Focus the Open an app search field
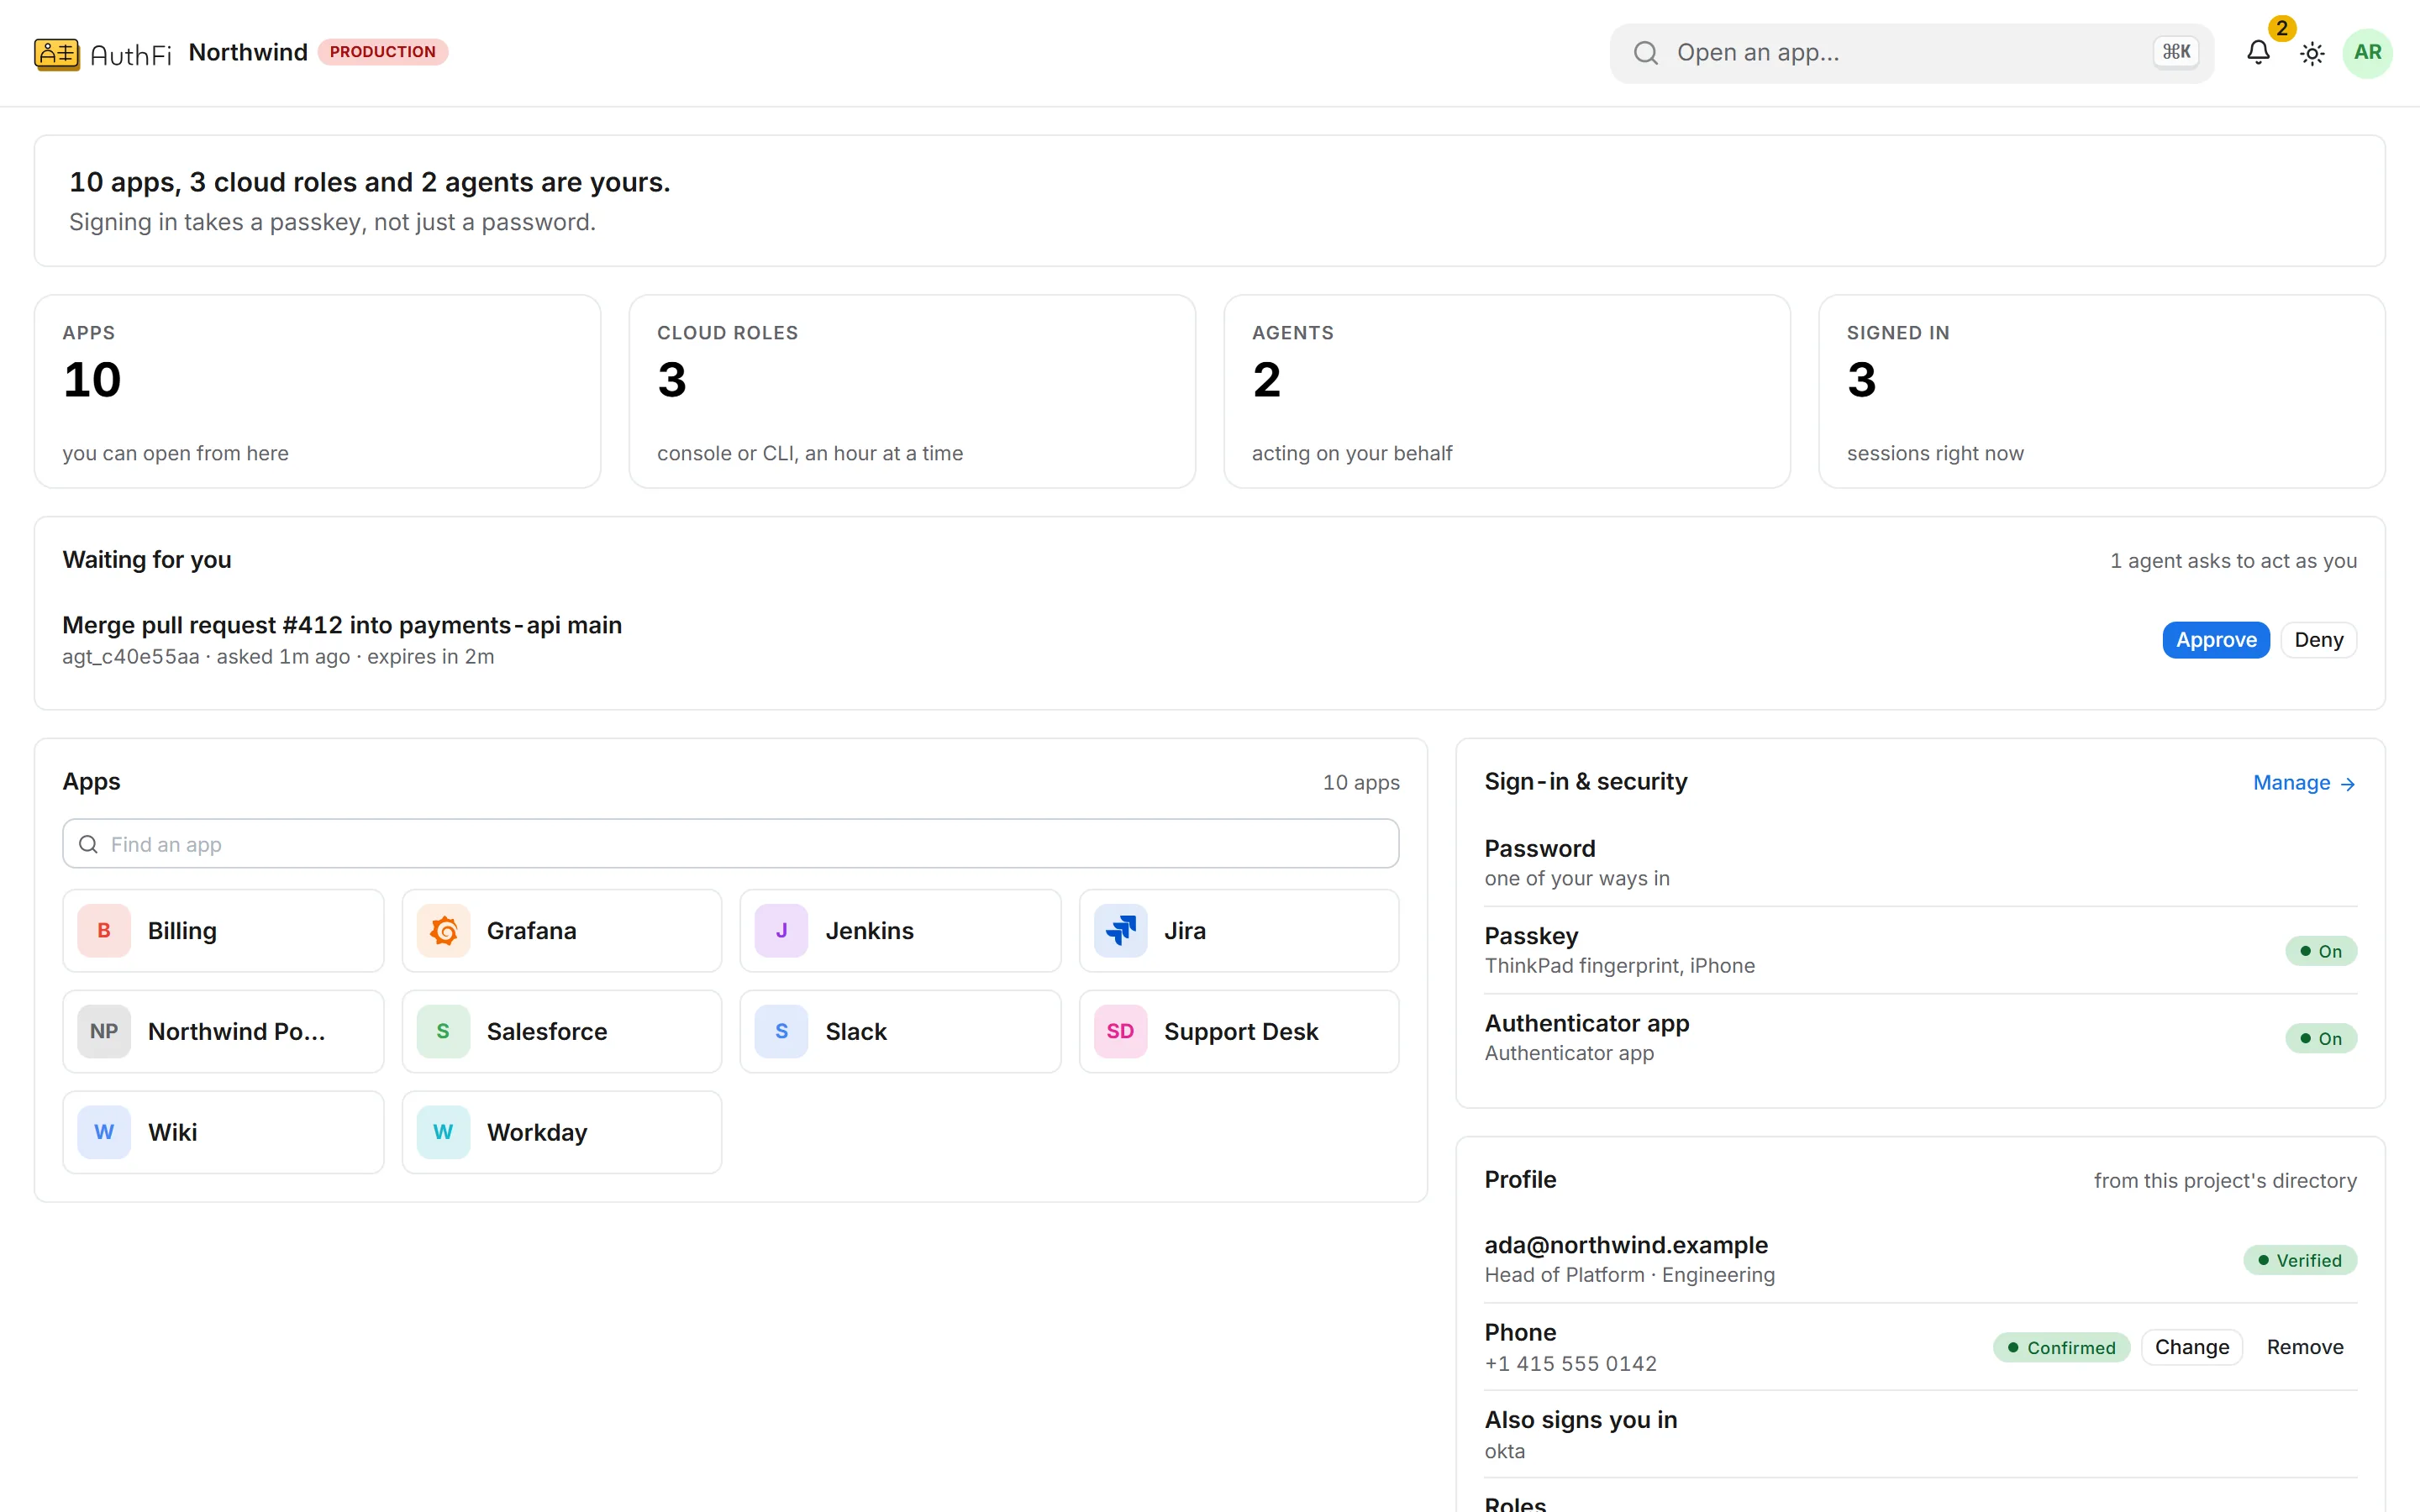 pos(1911,53)
